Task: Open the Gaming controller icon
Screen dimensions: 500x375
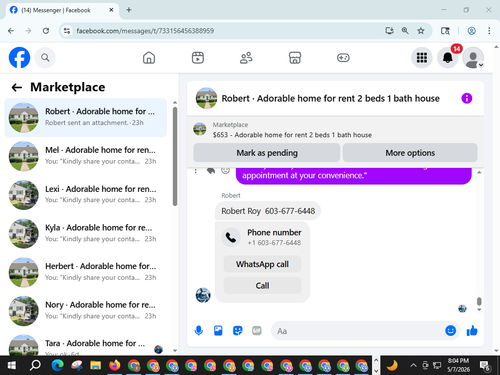Action: click(343, 58)
